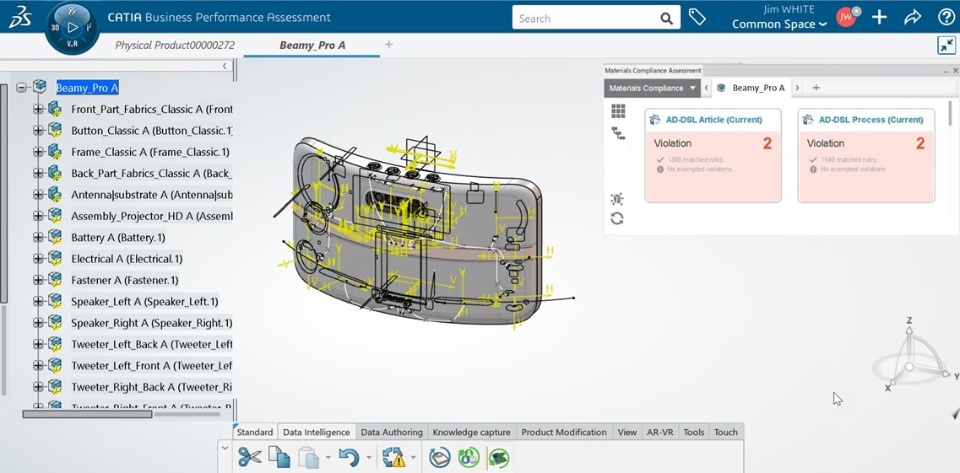Switch to the AR-VR tab
Viewport: 960px width, 473px height.
(660, 432)
